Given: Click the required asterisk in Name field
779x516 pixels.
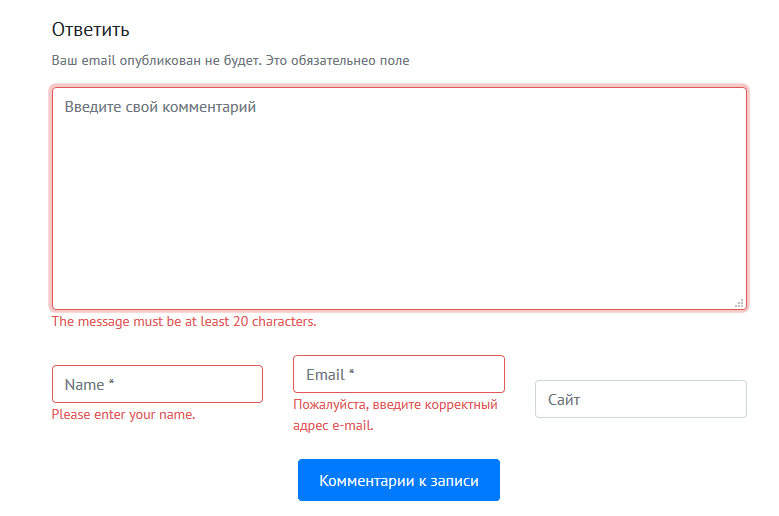Looking at the screenshot, I should (111, 385).
